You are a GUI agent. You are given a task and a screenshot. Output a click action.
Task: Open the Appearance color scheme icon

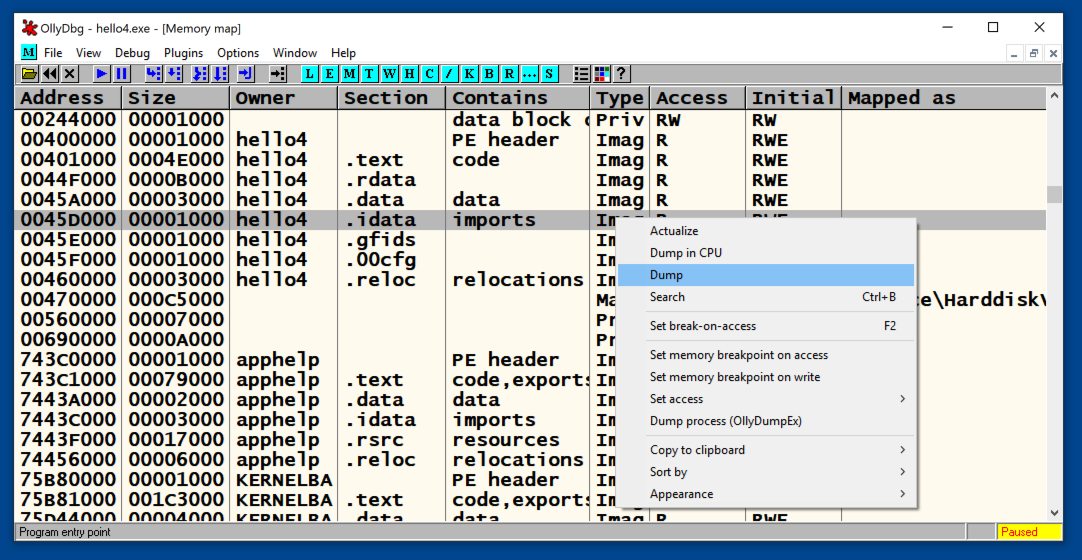point(602,74)
